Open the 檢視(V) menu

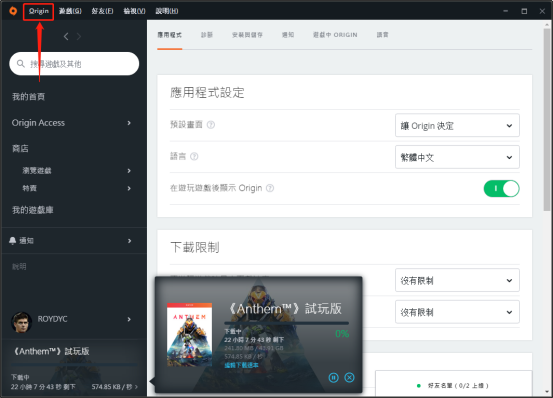[134, 11]
